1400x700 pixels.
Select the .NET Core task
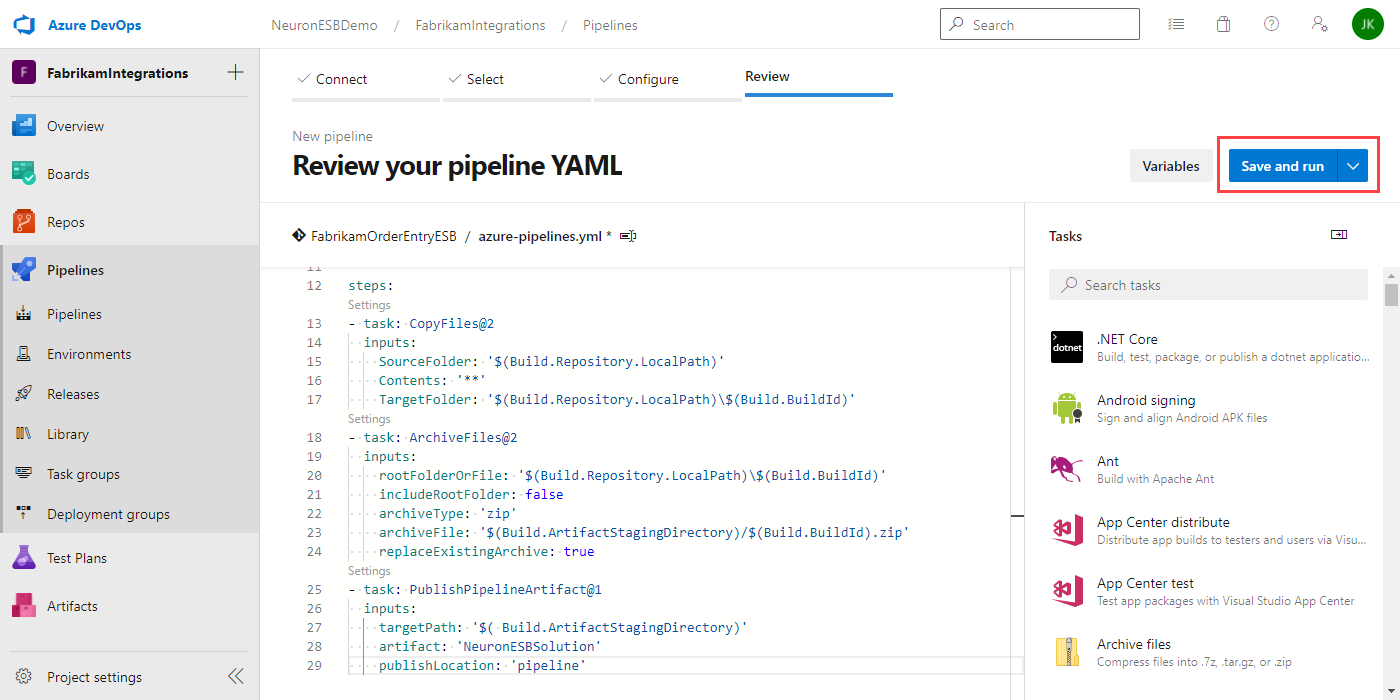pos(1208,347)
